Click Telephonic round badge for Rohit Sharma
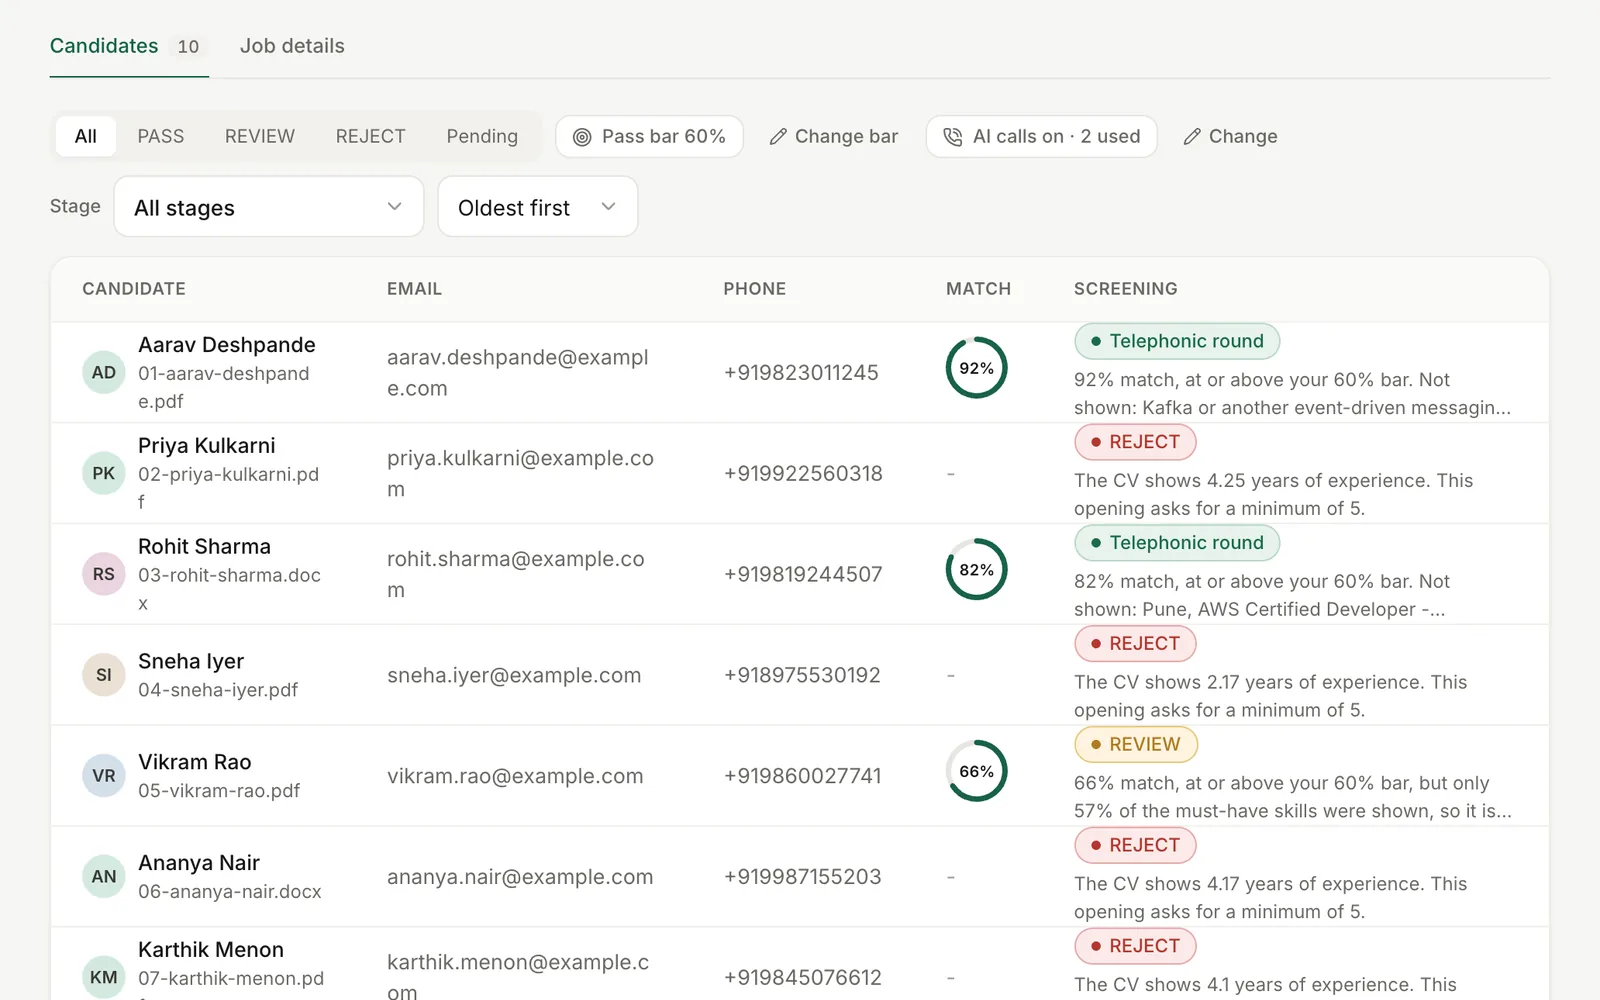The image size is (1600, 1000). (1177, 543)
